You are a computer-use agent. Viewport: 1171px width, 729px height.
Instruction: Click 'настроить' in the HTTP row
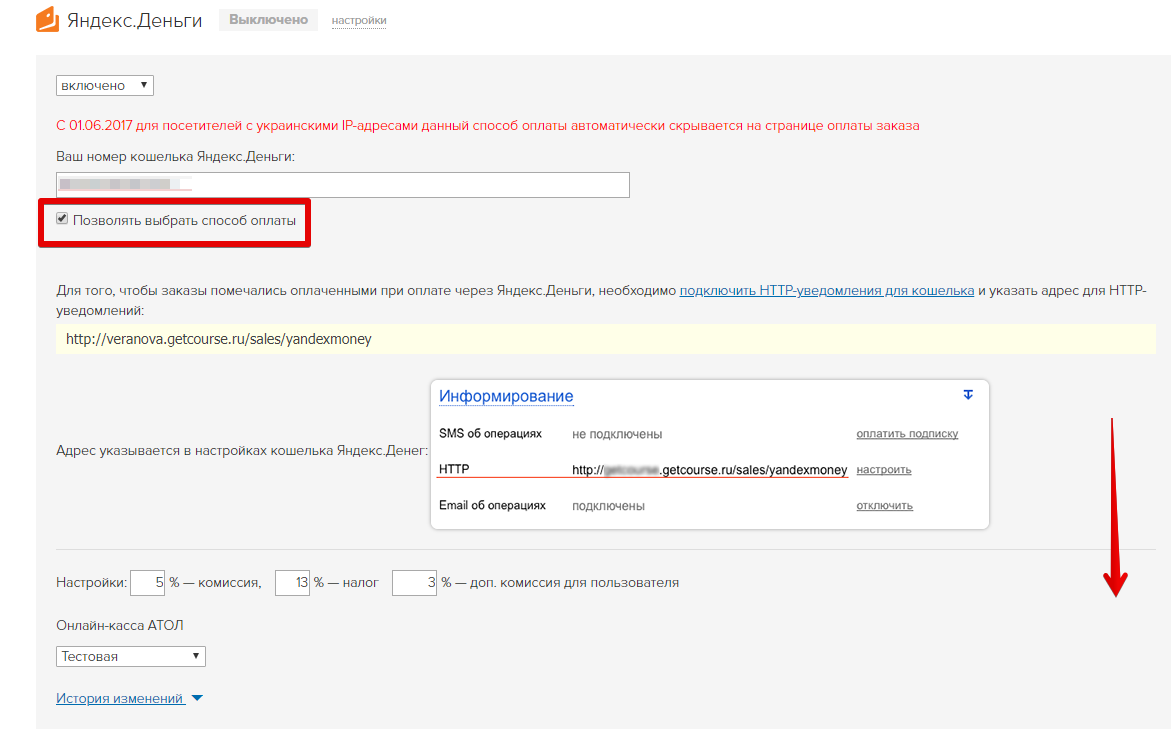click(884, 470)
